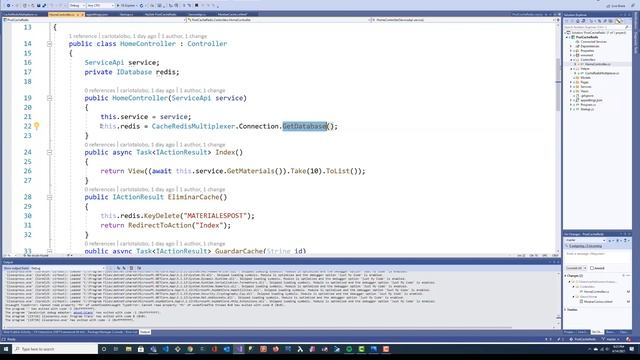Select appsettings.json in Solution Explorer
This screenshot has width=640, height=360.
point(591,100)
